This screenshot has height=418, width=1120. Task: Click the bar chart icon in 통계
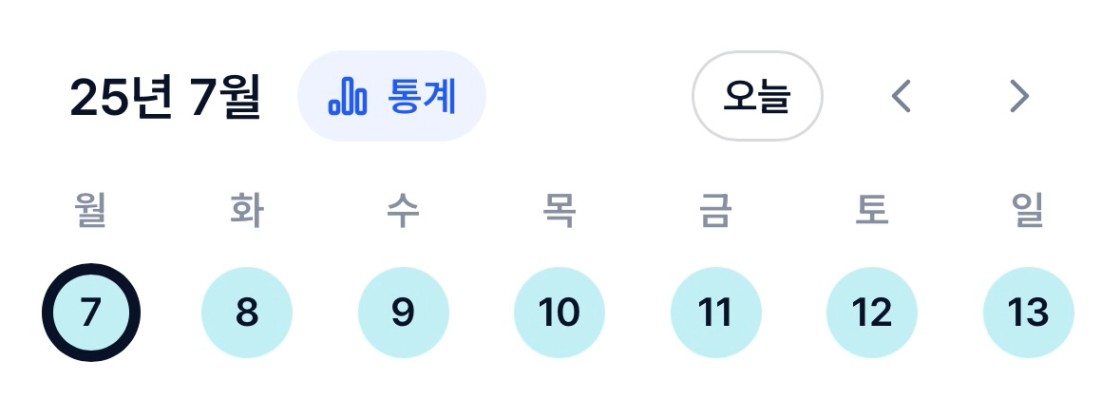click(x=347, y=98)
